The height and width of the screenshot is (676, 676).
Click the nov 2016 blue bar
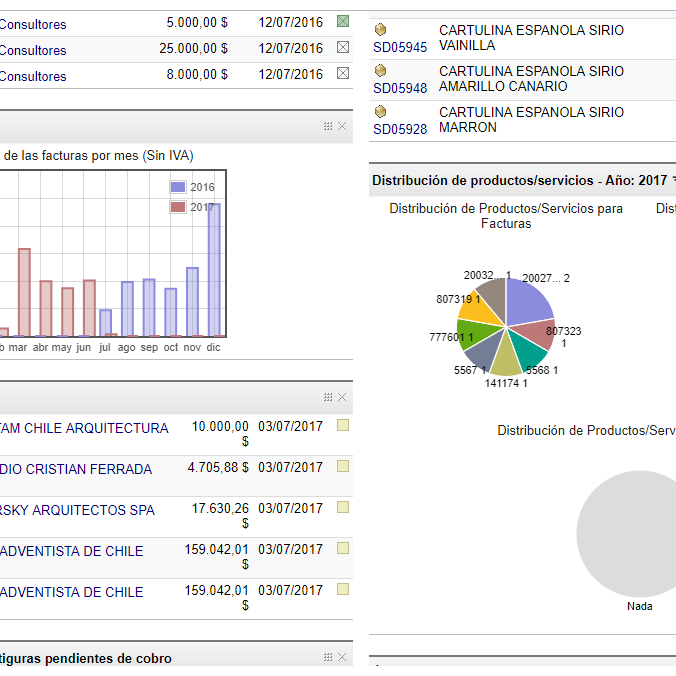[x=192, y=301]
